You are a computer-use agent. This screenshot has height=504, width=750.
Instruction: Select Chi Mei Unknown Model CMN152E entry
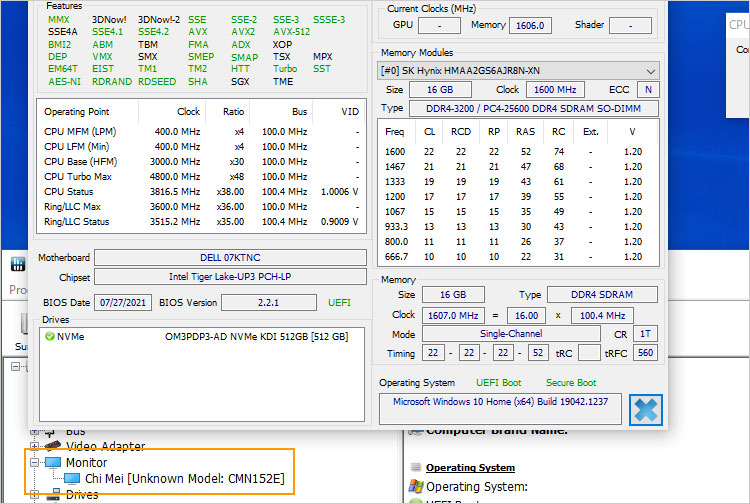tap(185, 480)
